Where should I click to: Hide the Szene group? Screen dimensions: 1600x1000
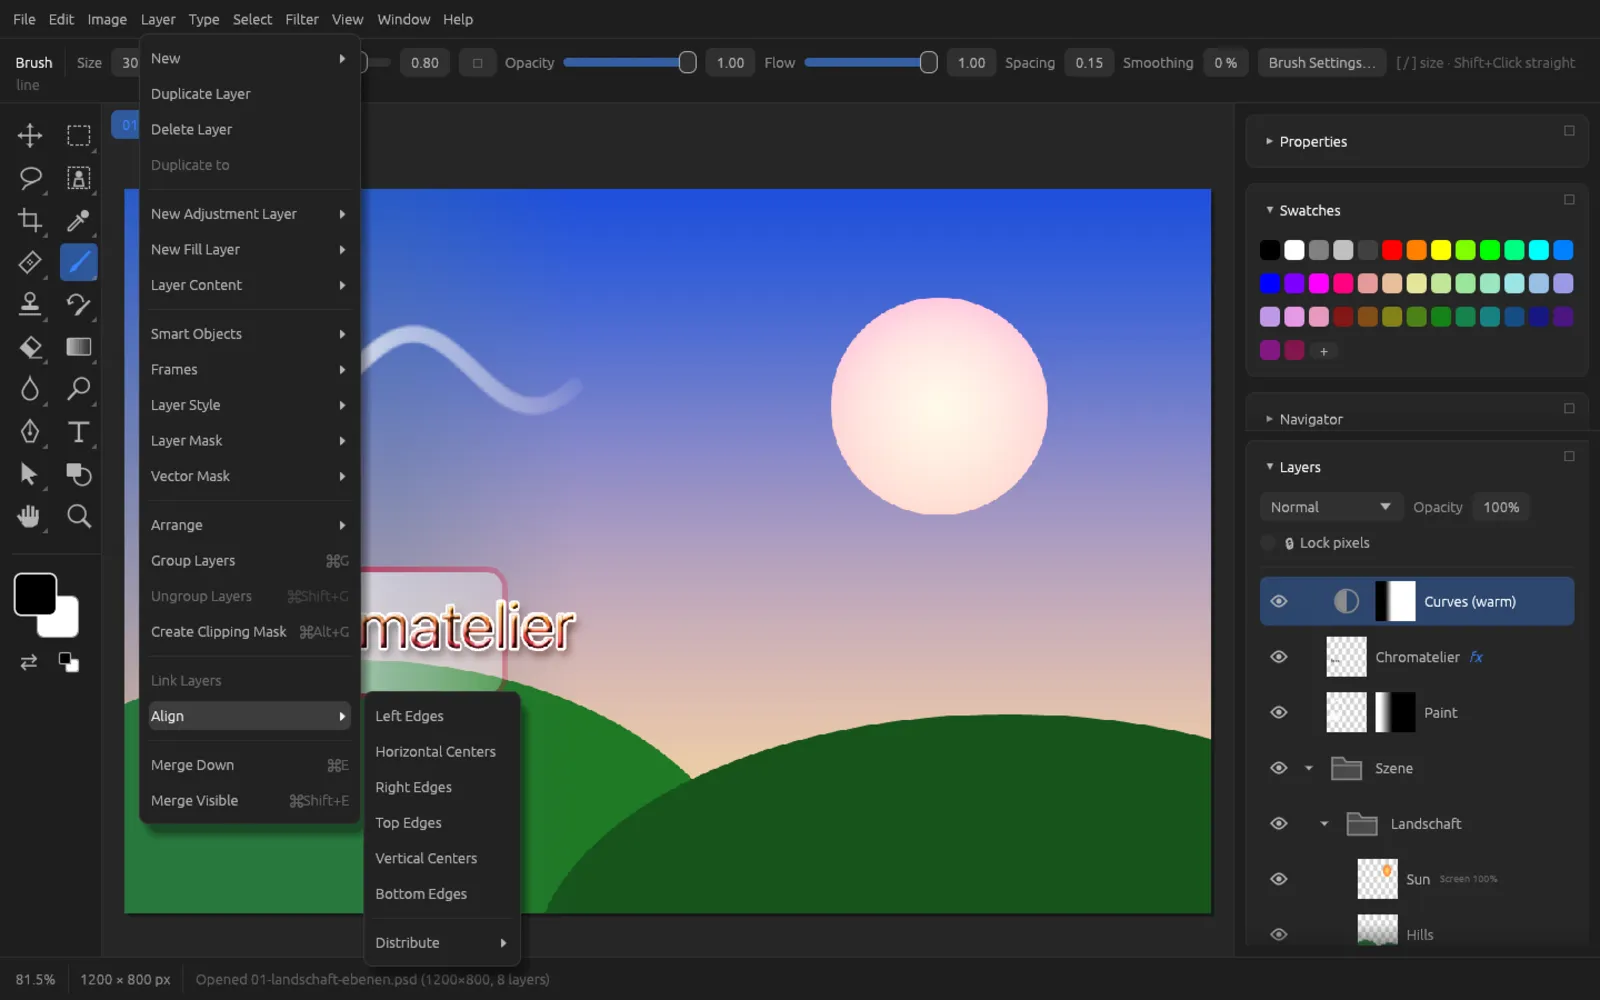(1279, 768)
